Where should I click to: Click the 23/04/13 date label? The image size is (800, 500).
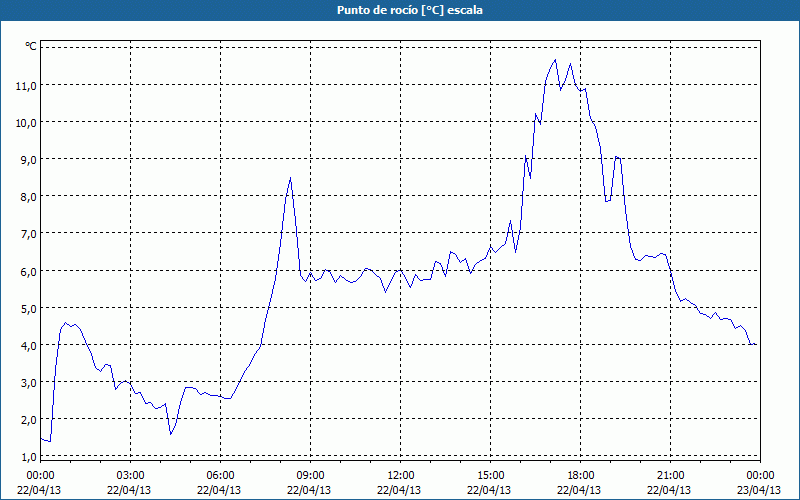pyautogui.click(x=759, y=490)
